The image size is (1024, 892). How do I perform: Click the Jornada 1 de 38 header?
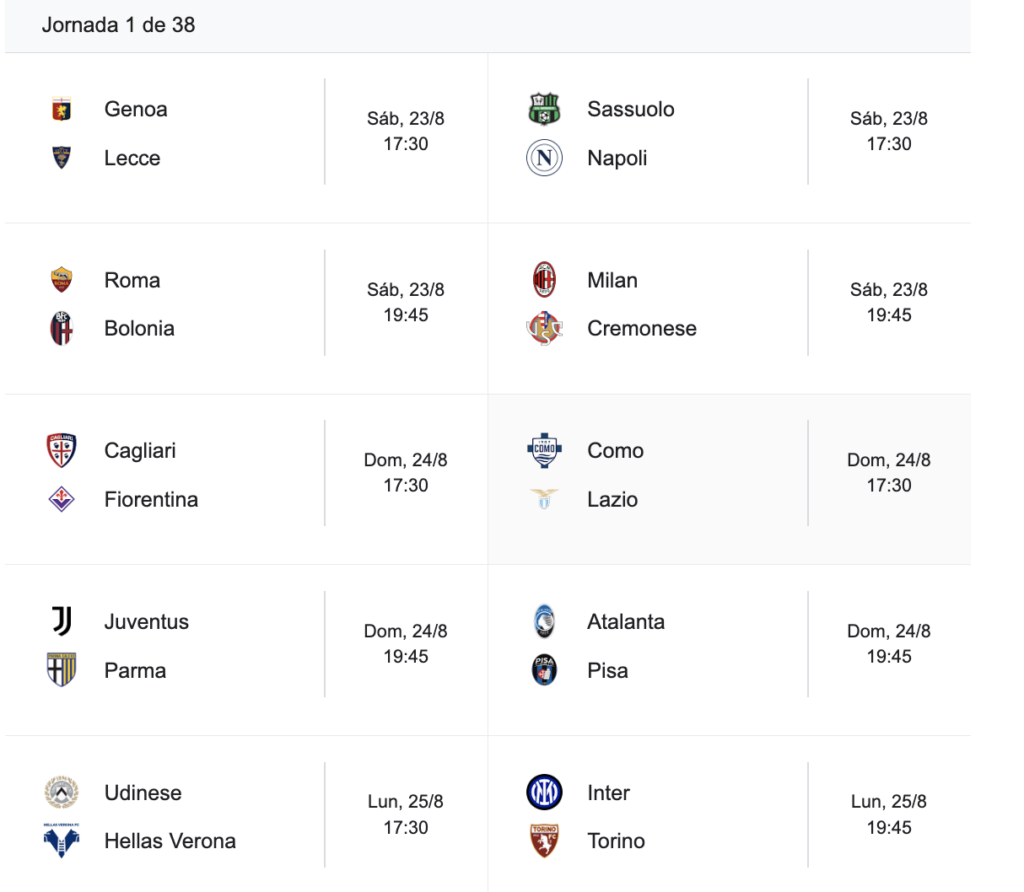118,25
